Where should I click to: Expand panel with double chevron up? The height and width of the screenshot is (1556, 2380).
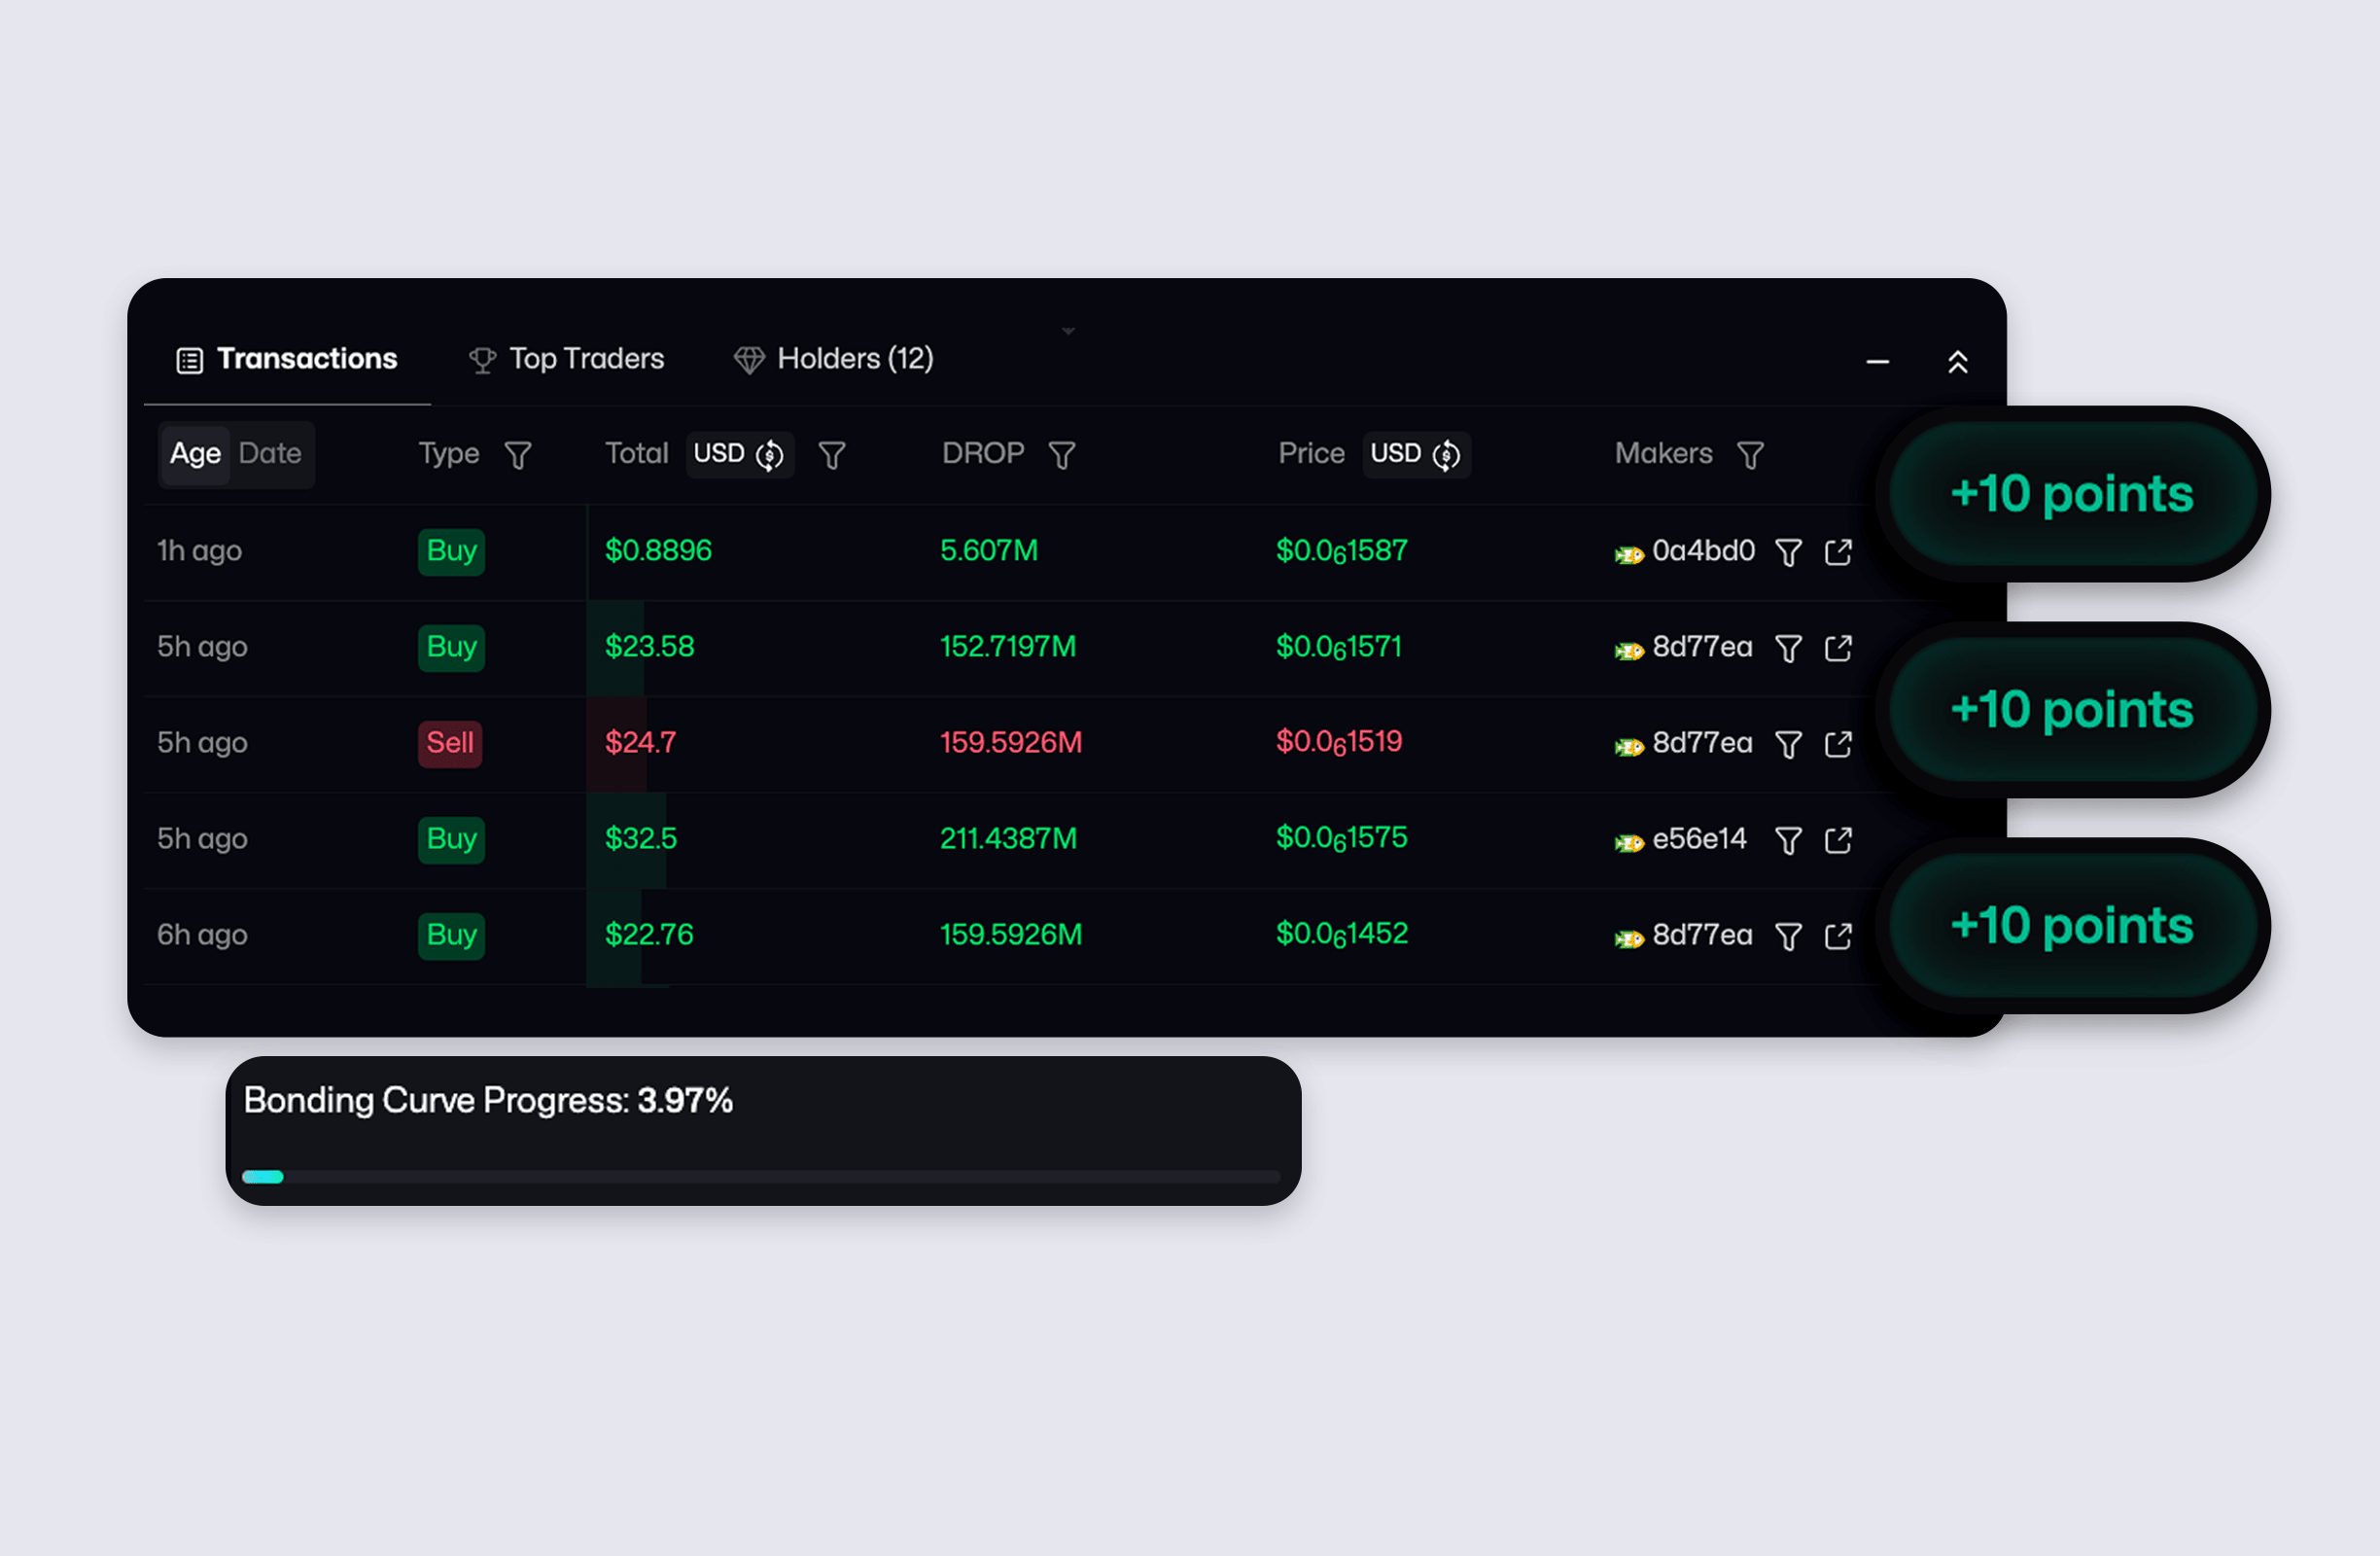click(x=1957, y=362)
